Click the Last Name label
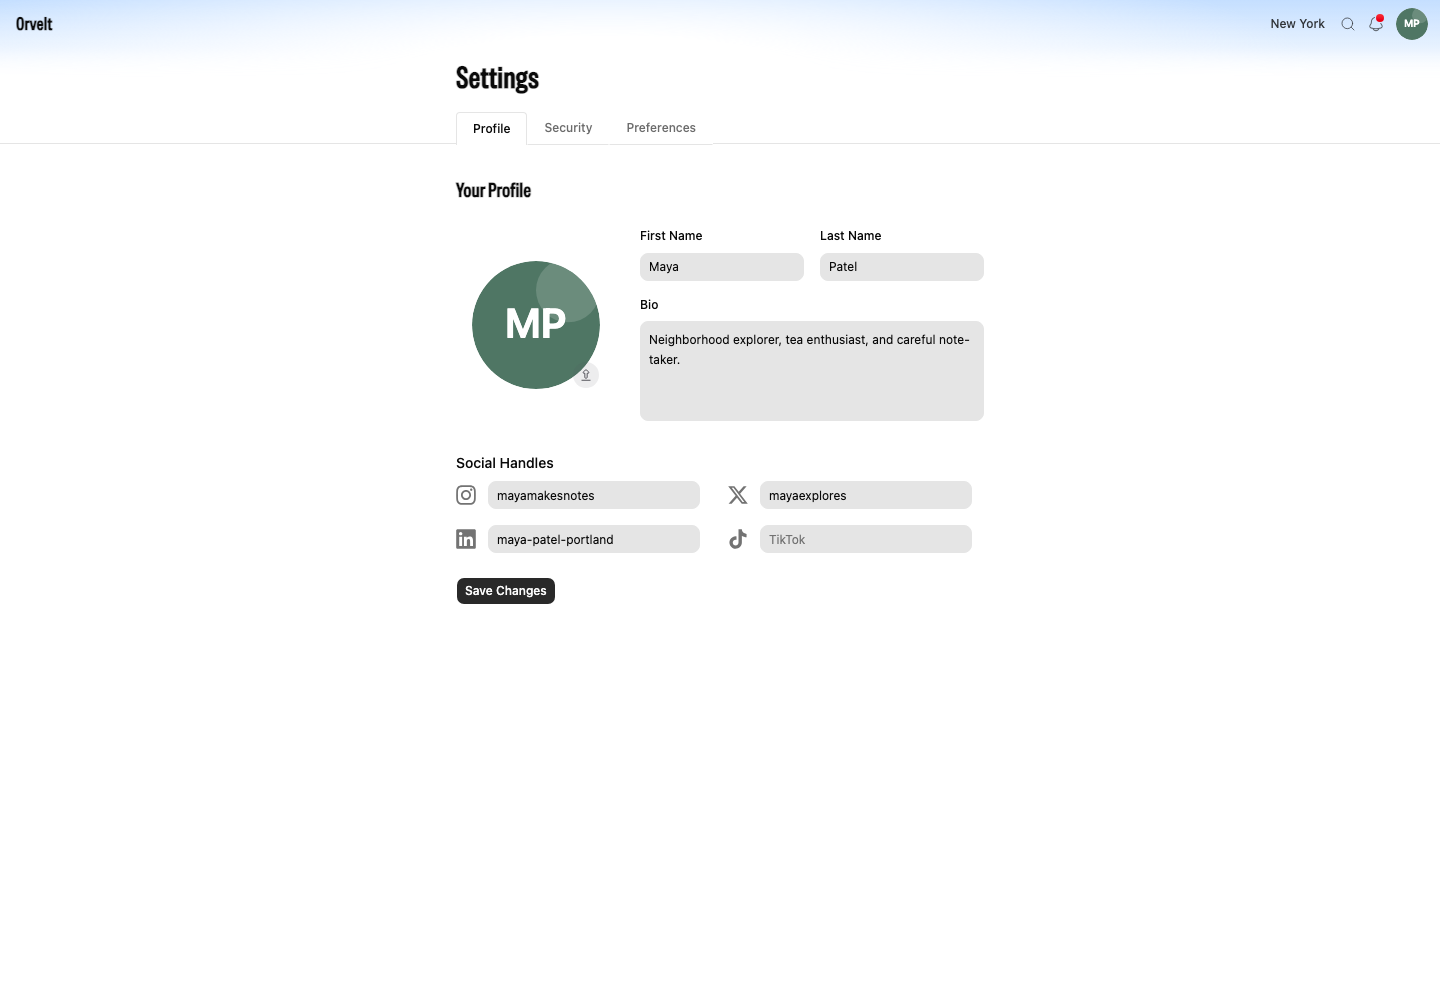This screenshot has width=1440, height=1000. tap(851, 236)
